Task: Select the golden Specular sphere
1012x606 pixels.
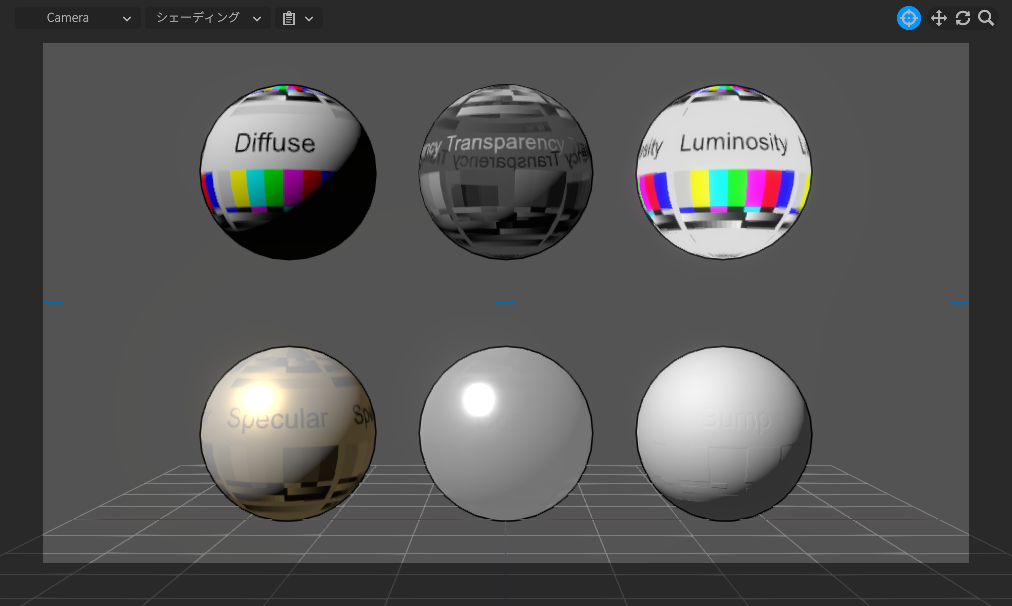Action: coord(288,434)
